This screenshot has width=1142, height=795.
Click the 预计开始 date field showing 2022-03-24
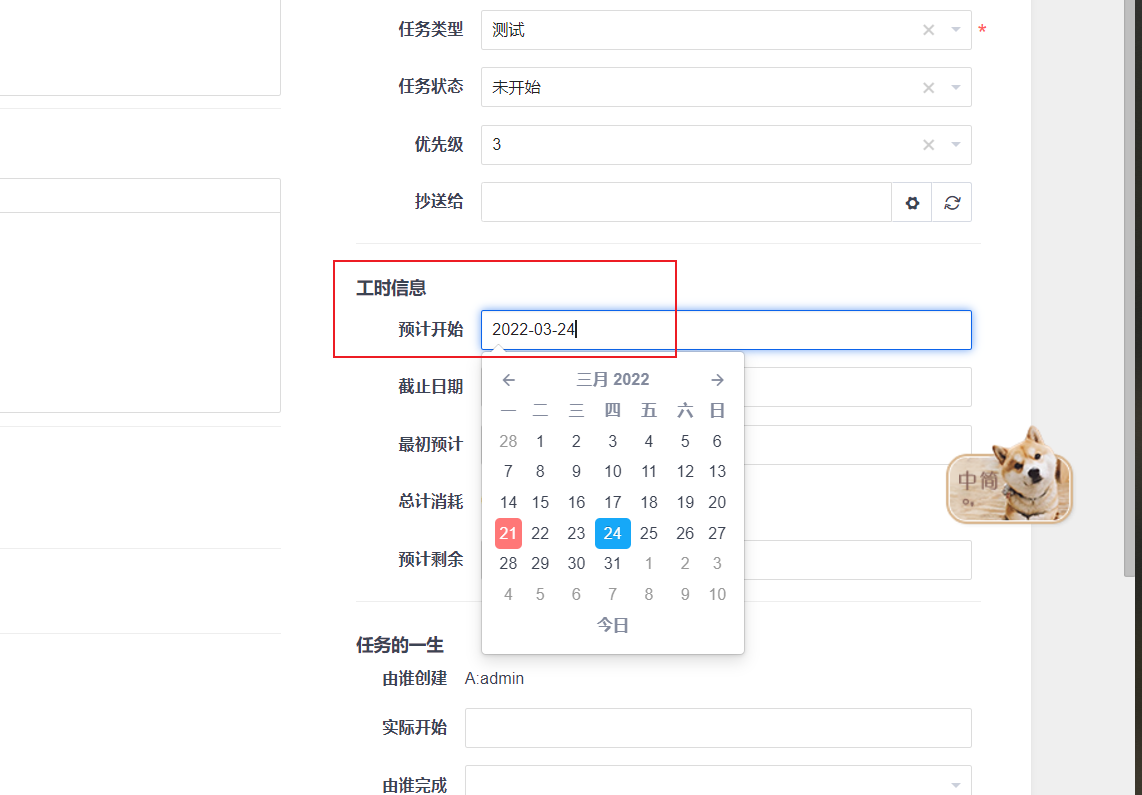click(x=726, y=330)
